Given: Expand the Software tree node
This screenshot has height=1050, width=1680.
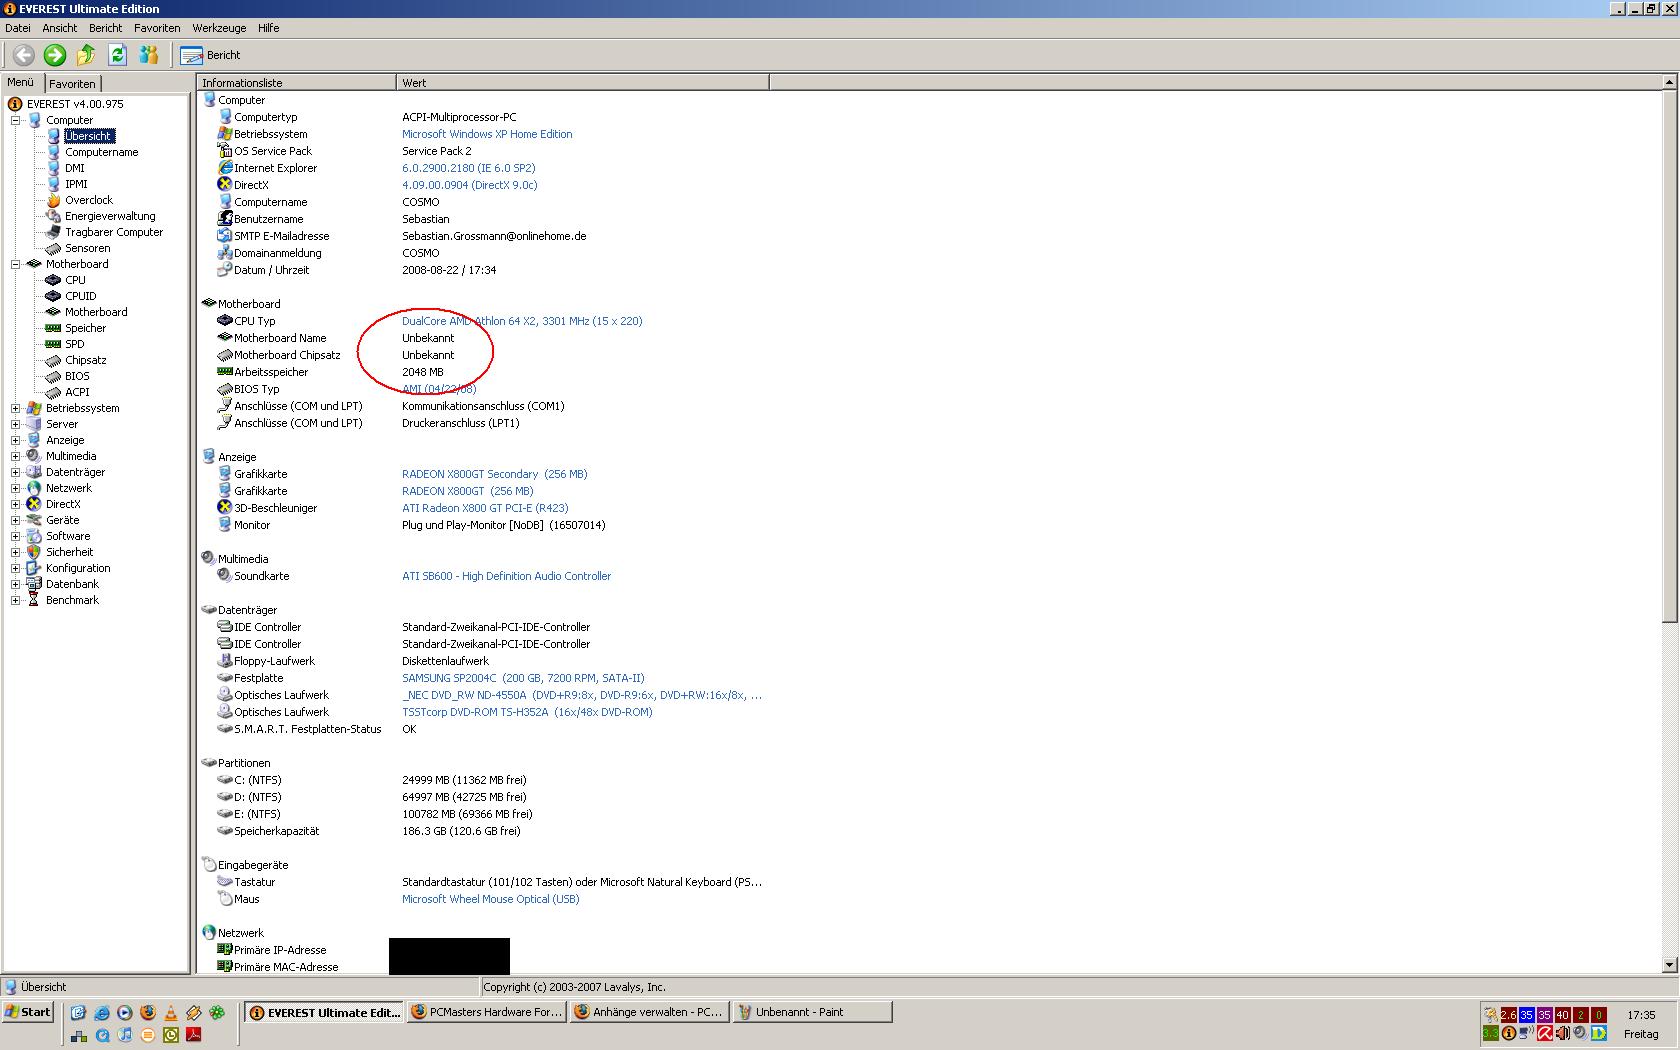Looking at the screenshot, I should 16,536.
